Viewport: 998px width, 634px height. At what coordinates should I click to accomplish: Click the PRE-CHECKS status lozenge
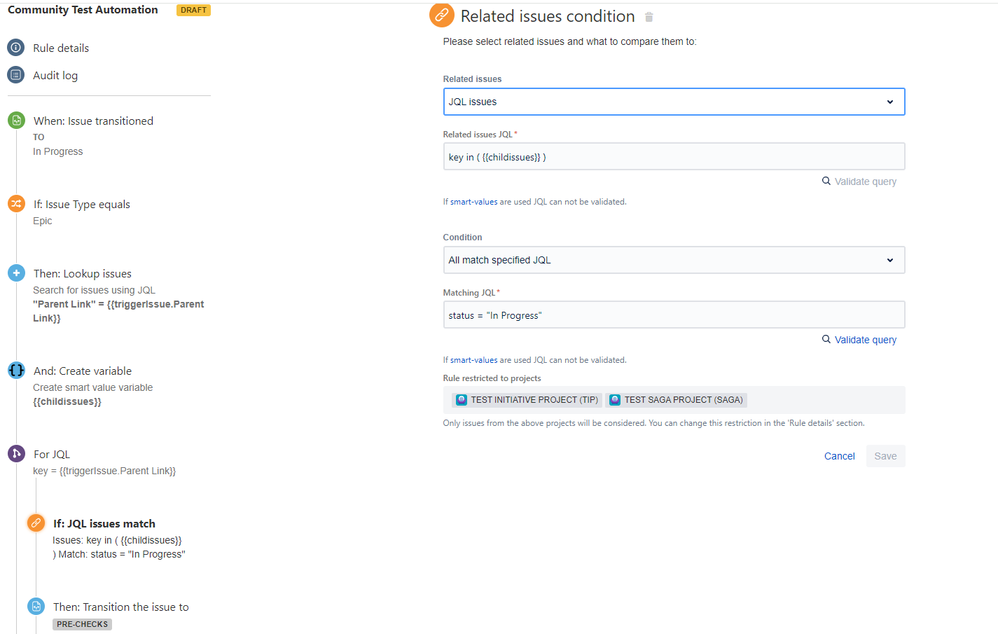(x=82, y=624)
